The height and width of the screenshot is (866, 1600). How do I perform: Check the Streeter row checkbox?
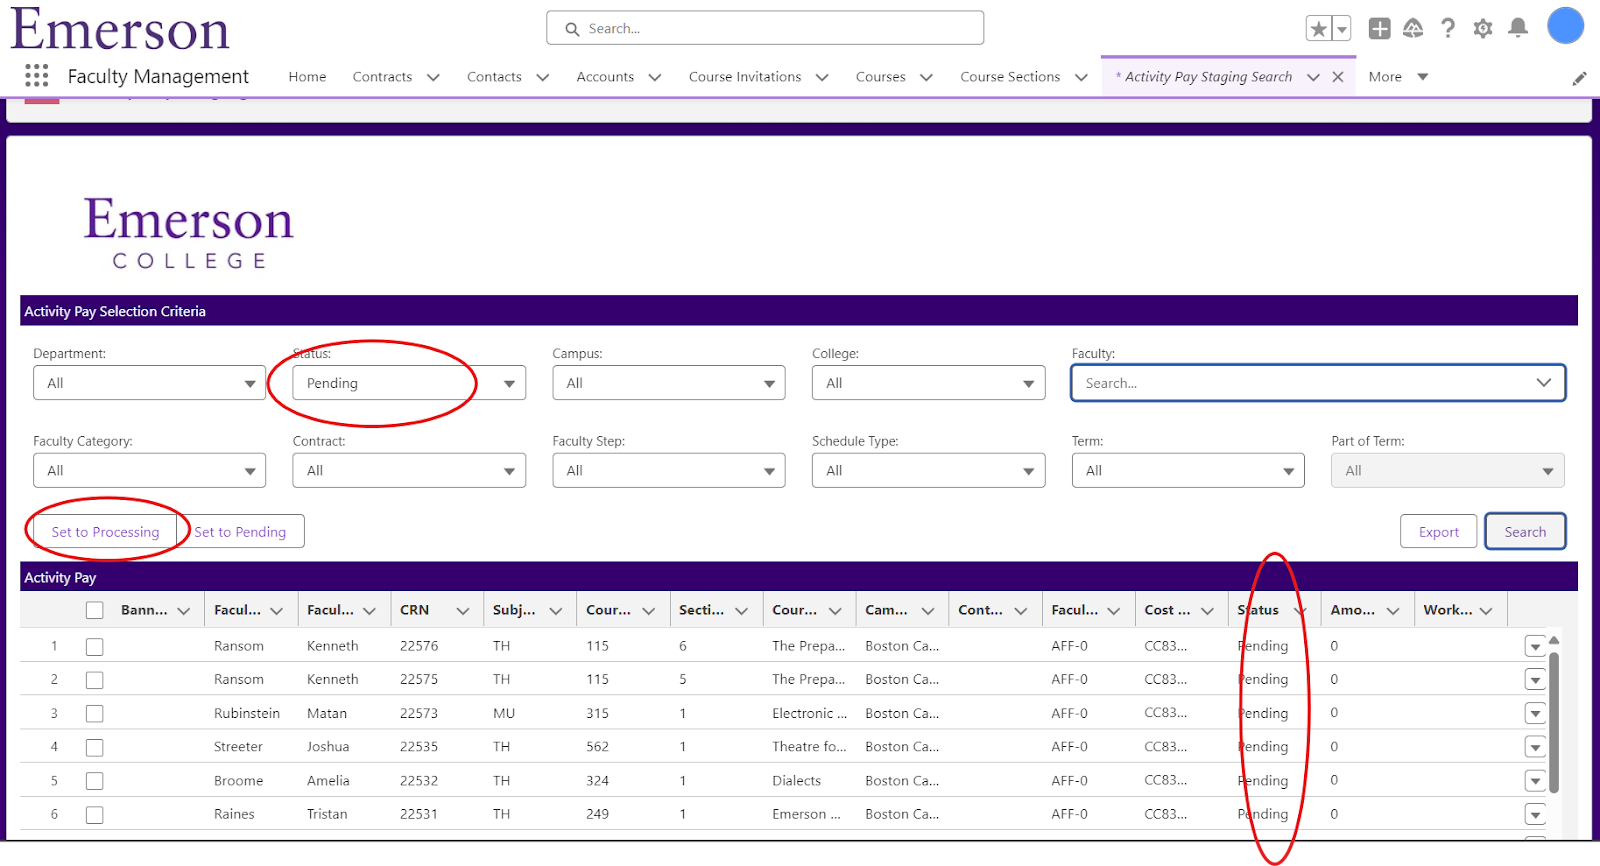[95, 748]
